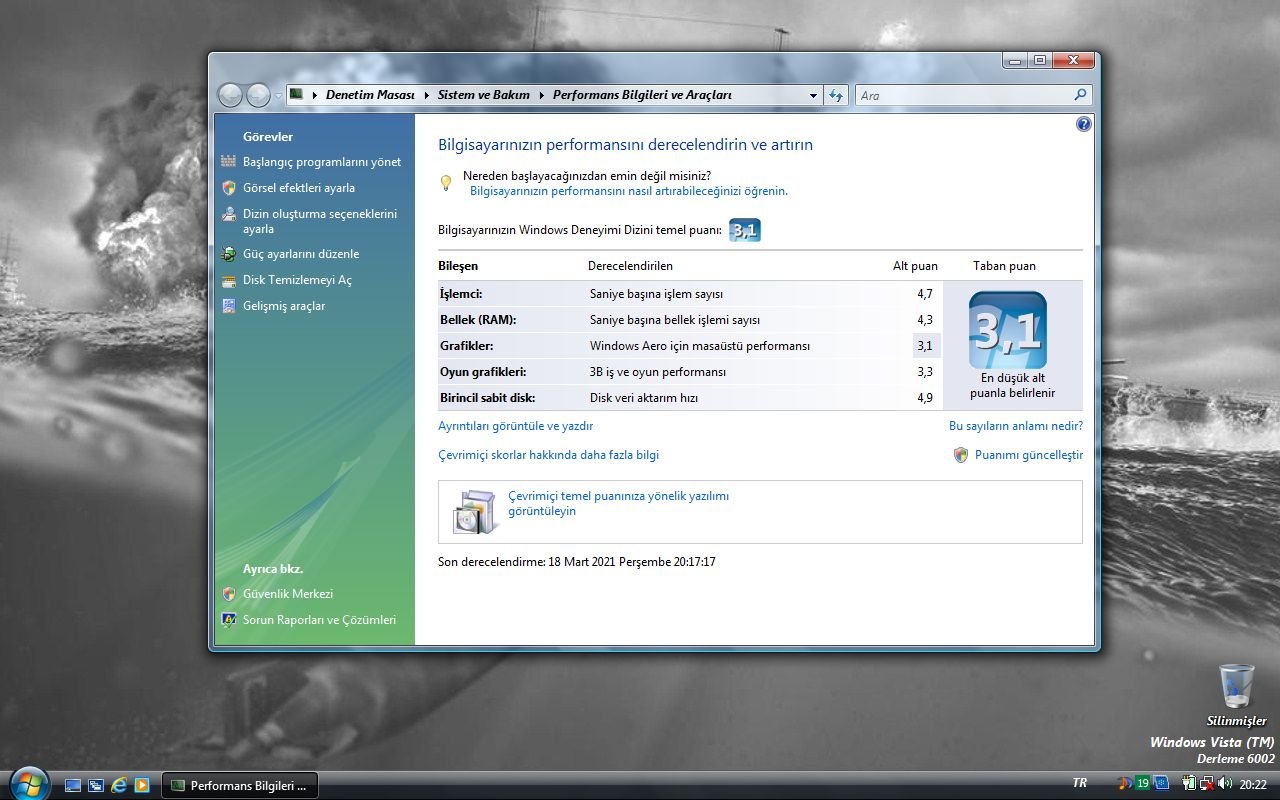
Task: Click the large 3,1 base score tile
Action: (1008, 330)
